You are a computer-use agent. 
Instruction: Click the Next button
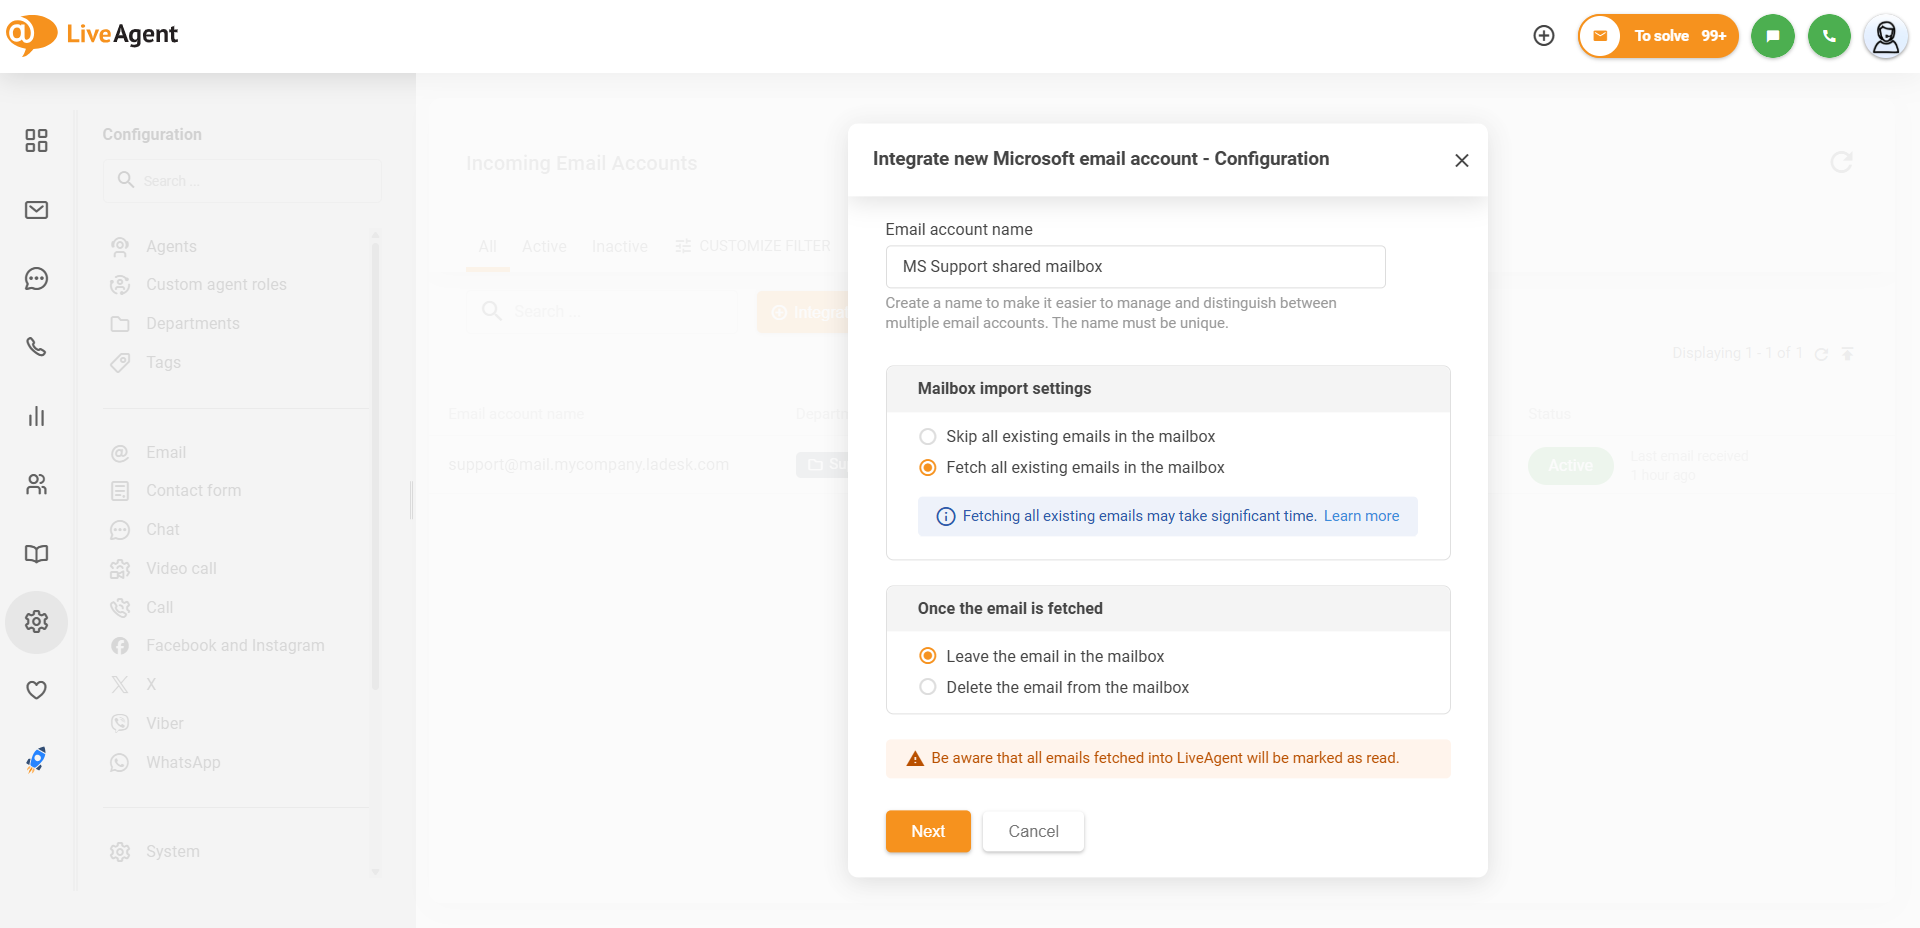tap(928, 831)
